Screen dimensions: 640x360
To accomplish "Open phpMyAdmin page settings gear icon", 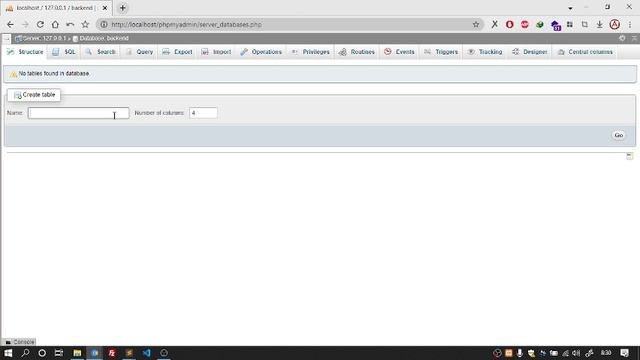I will coord(622,38).
